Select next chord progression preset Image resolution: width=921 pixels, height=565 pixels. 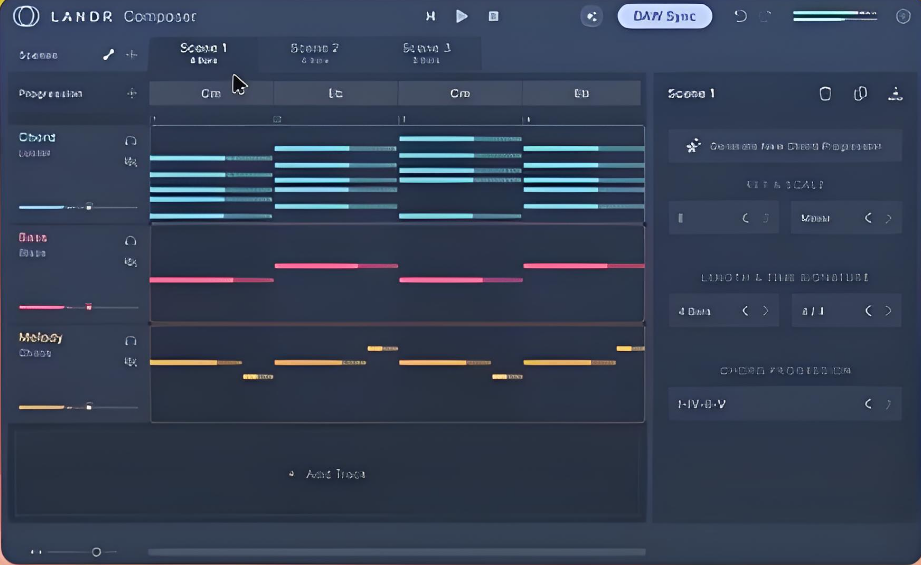point(889,404)
